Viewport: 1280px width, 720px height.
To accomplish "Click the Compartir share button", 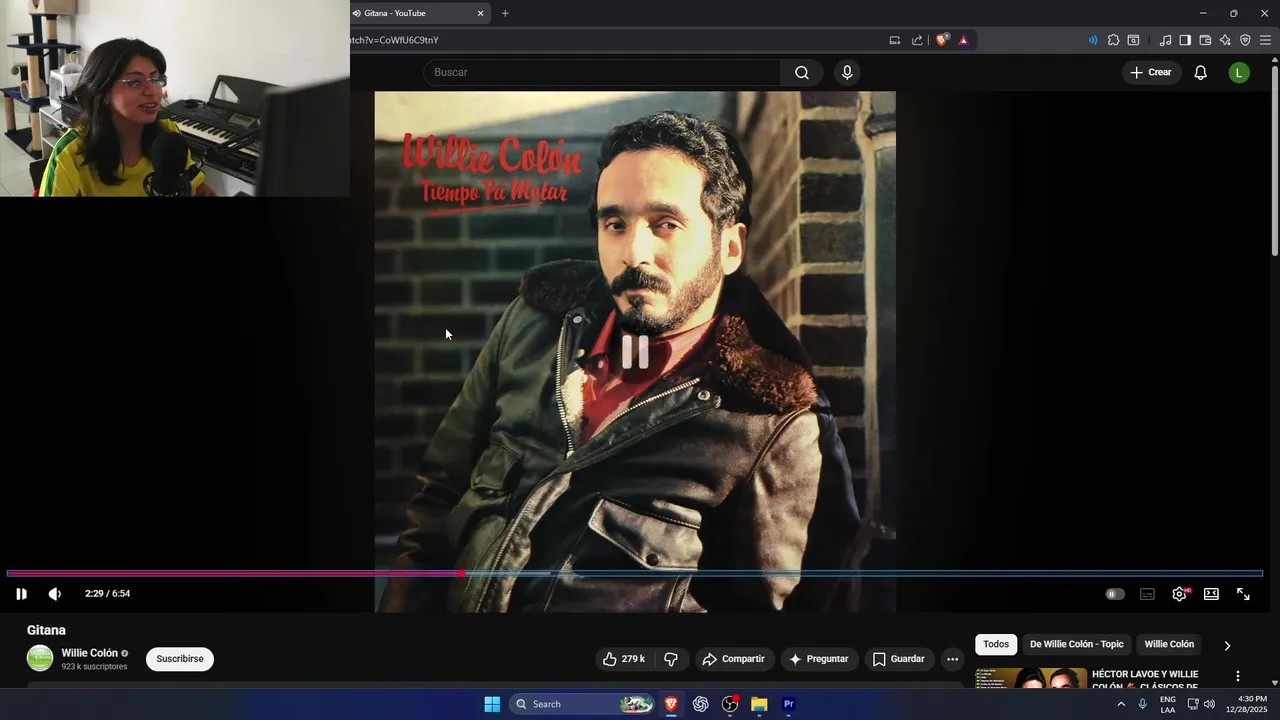I will click(734, 659).
